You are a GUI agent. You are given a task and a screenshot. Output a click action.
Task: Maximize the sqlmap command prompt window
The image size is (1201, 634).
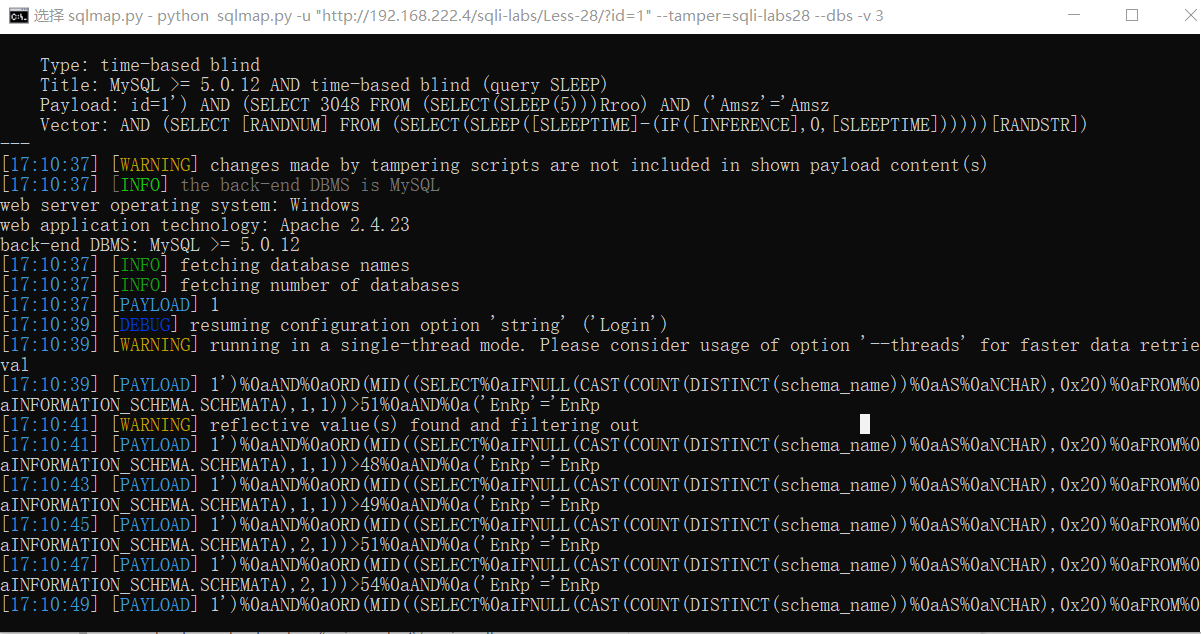pos(1131,15)
